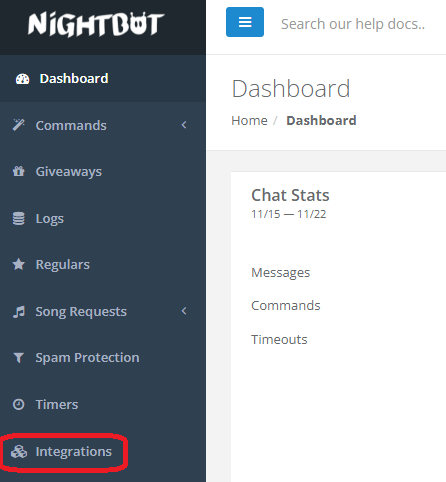Open the Giveaways menu item

click(x=103, y=172)
